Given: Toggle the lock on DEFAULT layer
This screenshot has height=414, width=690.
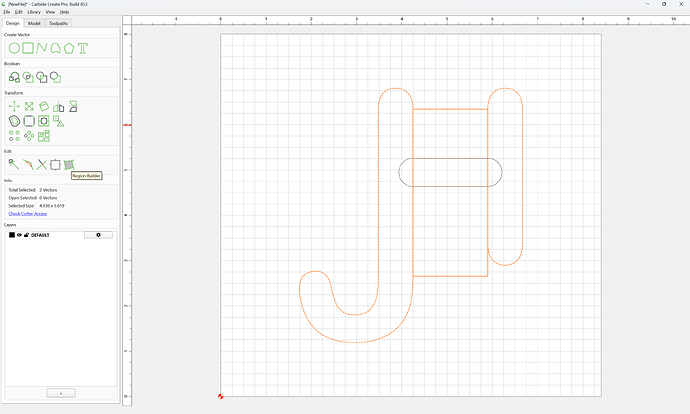Looking at the screenshot, I should (26, 235).
